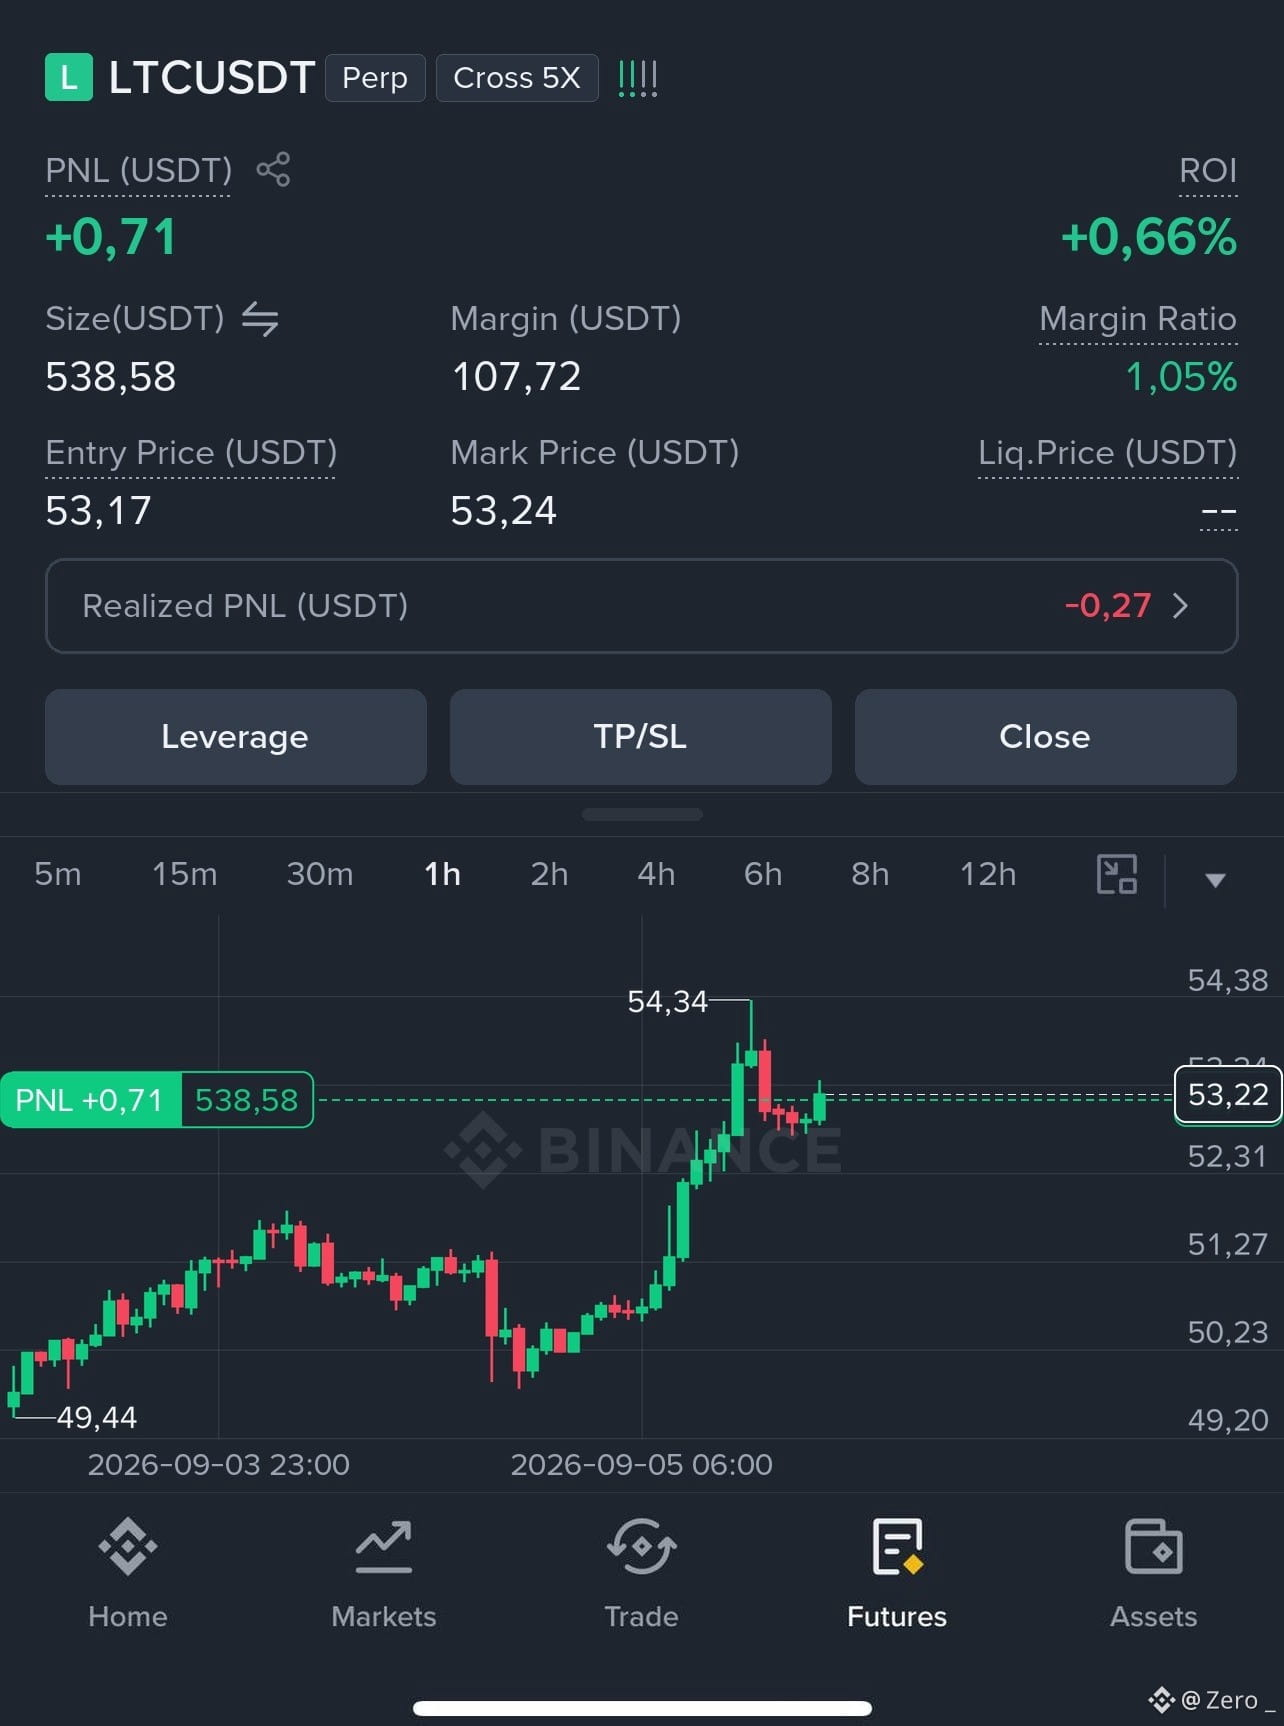Tap the share PNL icon
1284x1726 pixels.
pyautogui.click(x=273, y=169)
